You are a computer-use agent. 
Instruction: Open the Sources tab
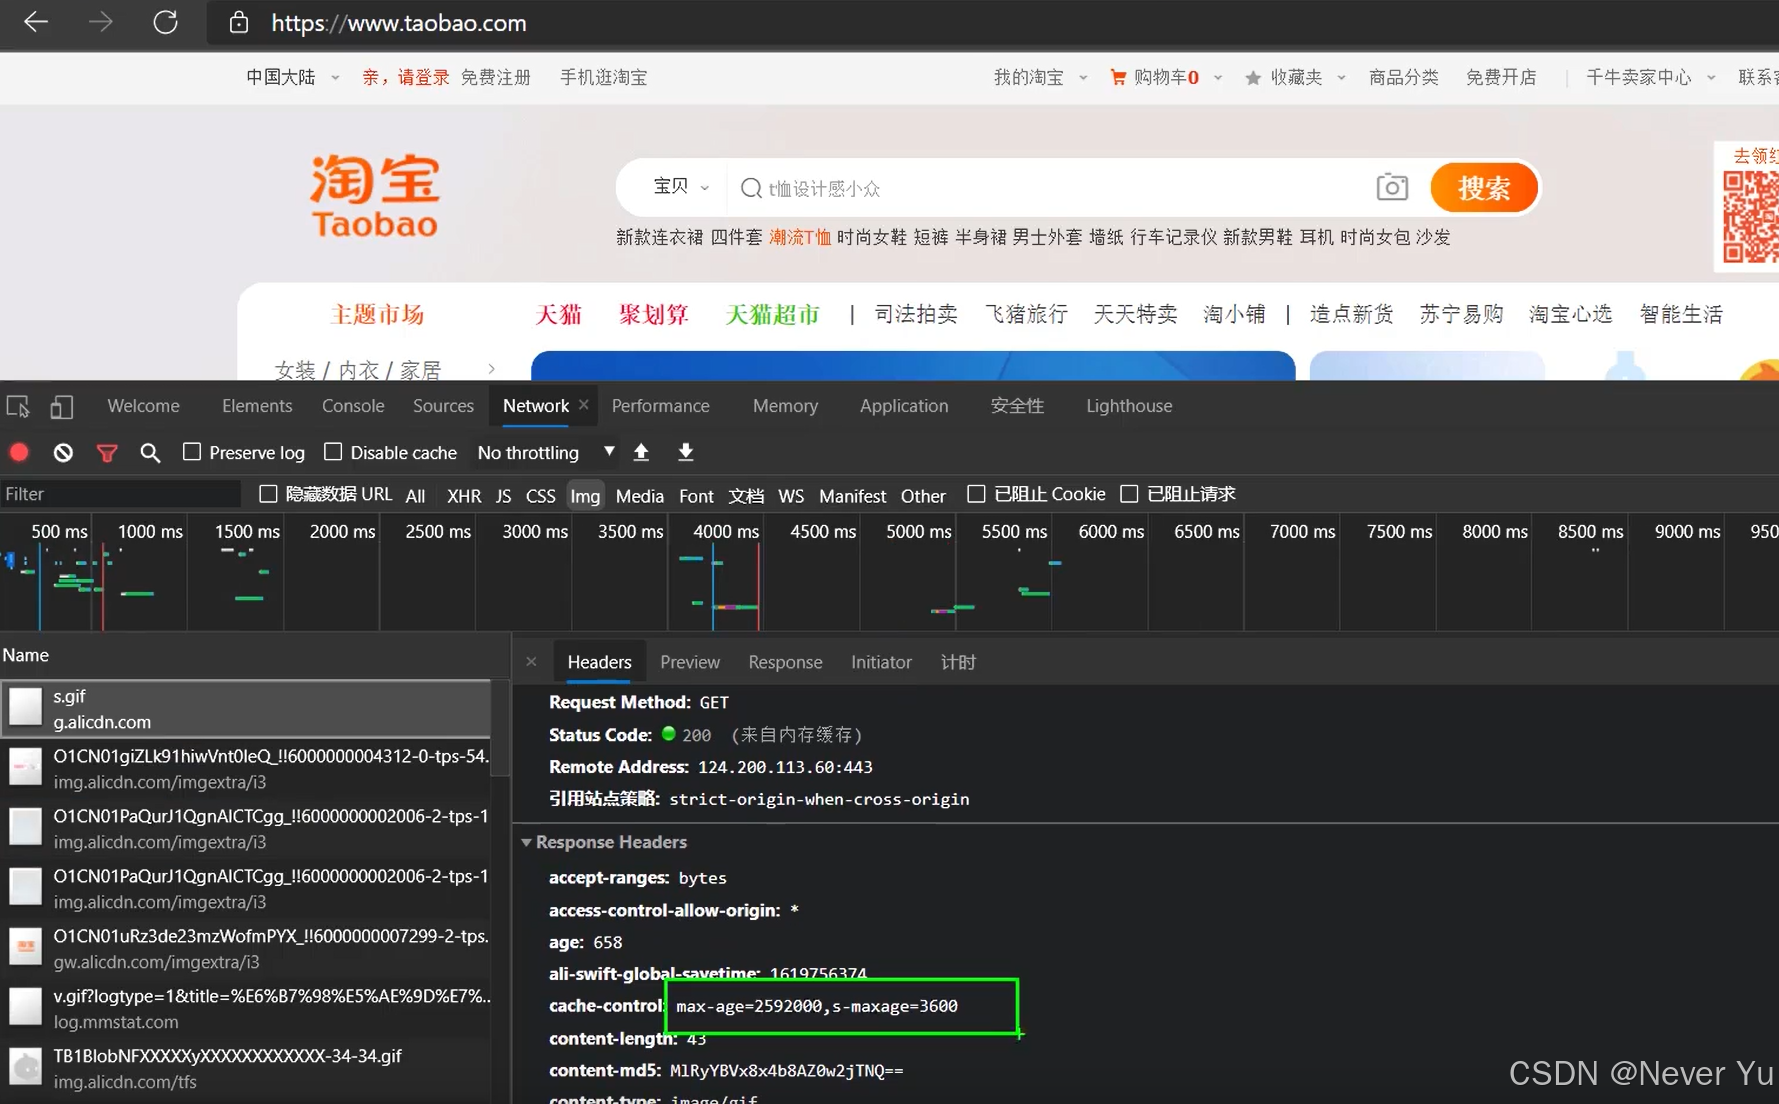[443, 406]
